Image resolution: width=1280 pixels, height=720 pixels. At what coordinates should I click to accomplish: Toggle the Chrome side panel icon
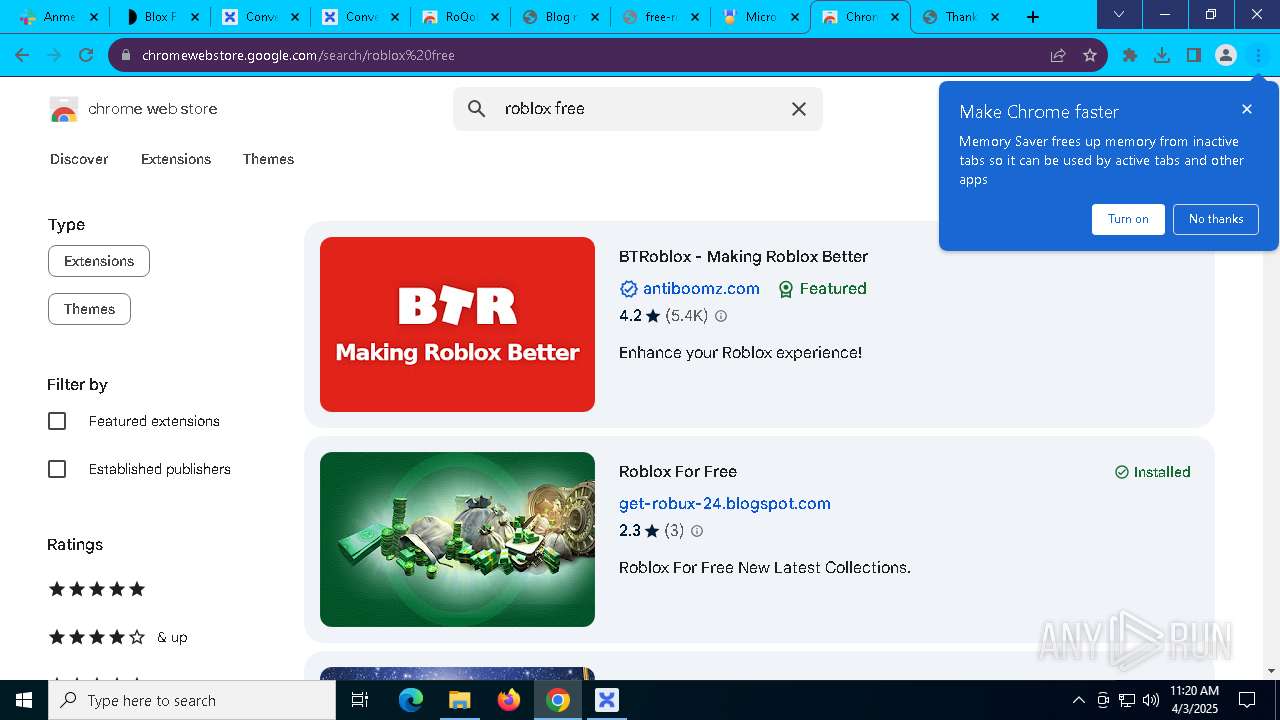(x=1194, y=55)
